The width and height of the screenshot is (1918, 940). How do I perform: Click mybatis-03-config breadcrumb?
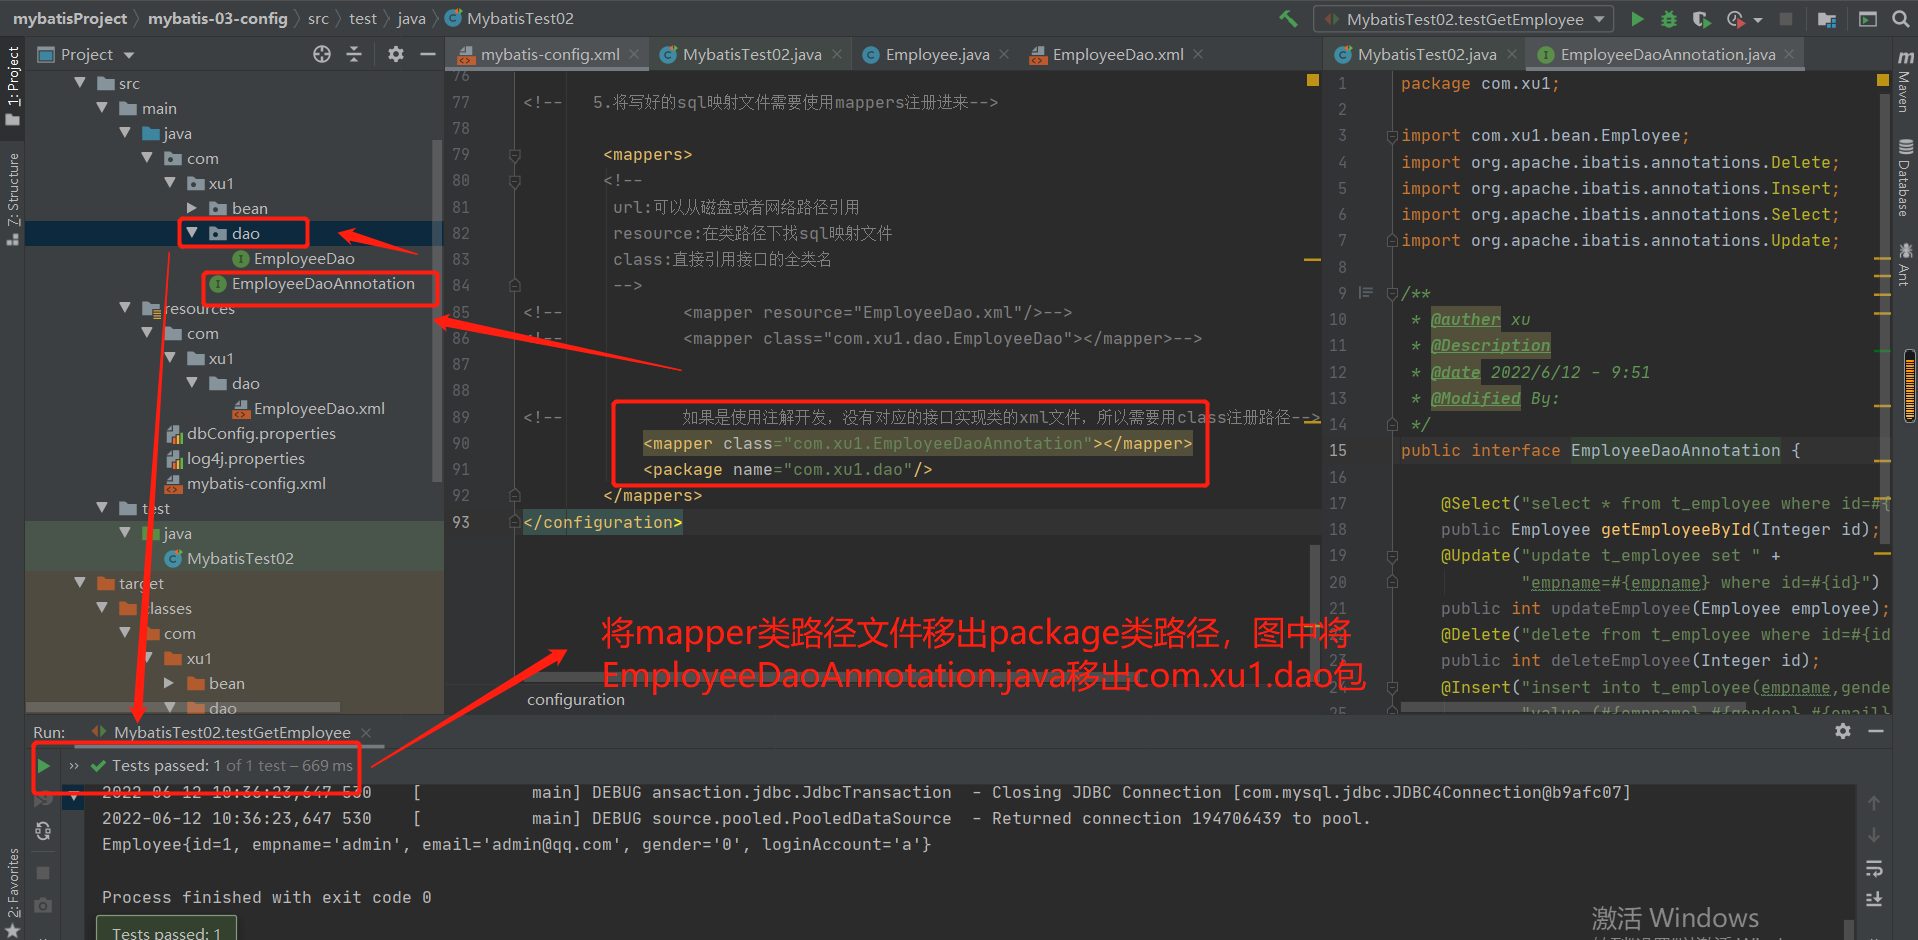tap(218, 18)
